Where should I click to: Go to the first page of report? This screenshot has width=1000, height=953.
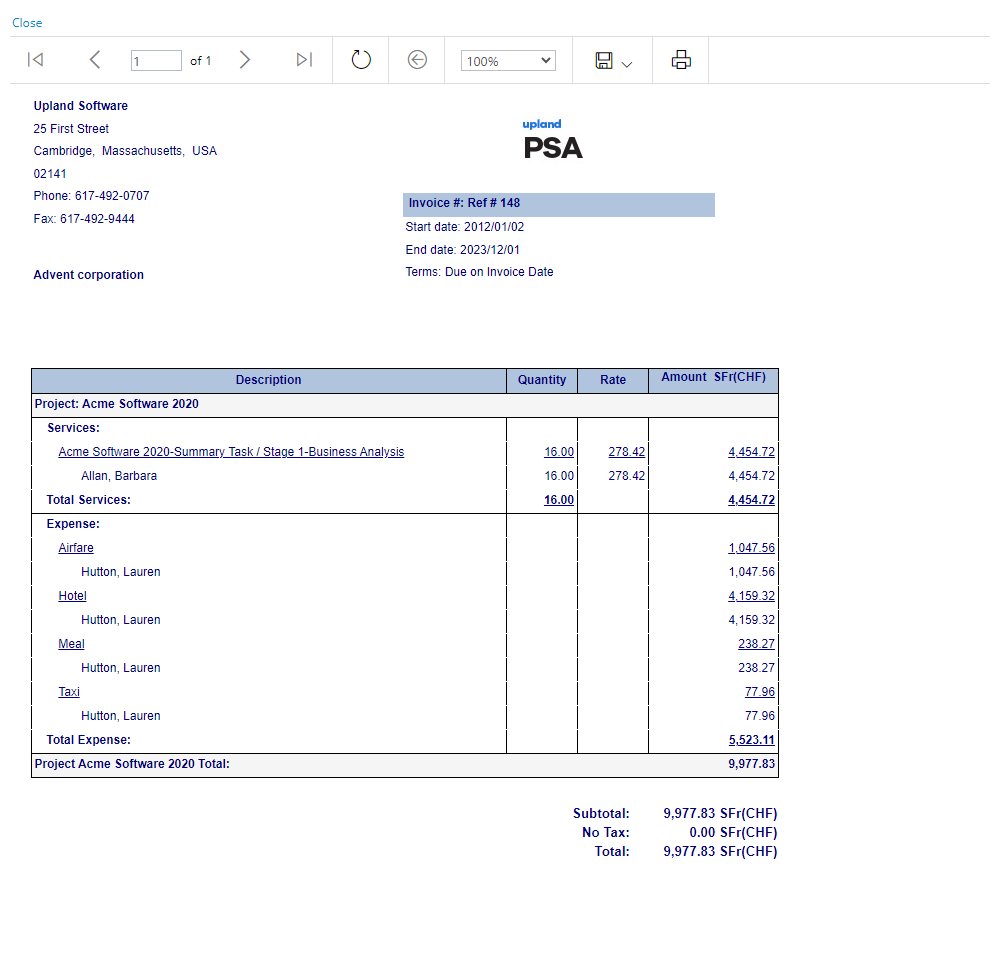coord(36,60)
